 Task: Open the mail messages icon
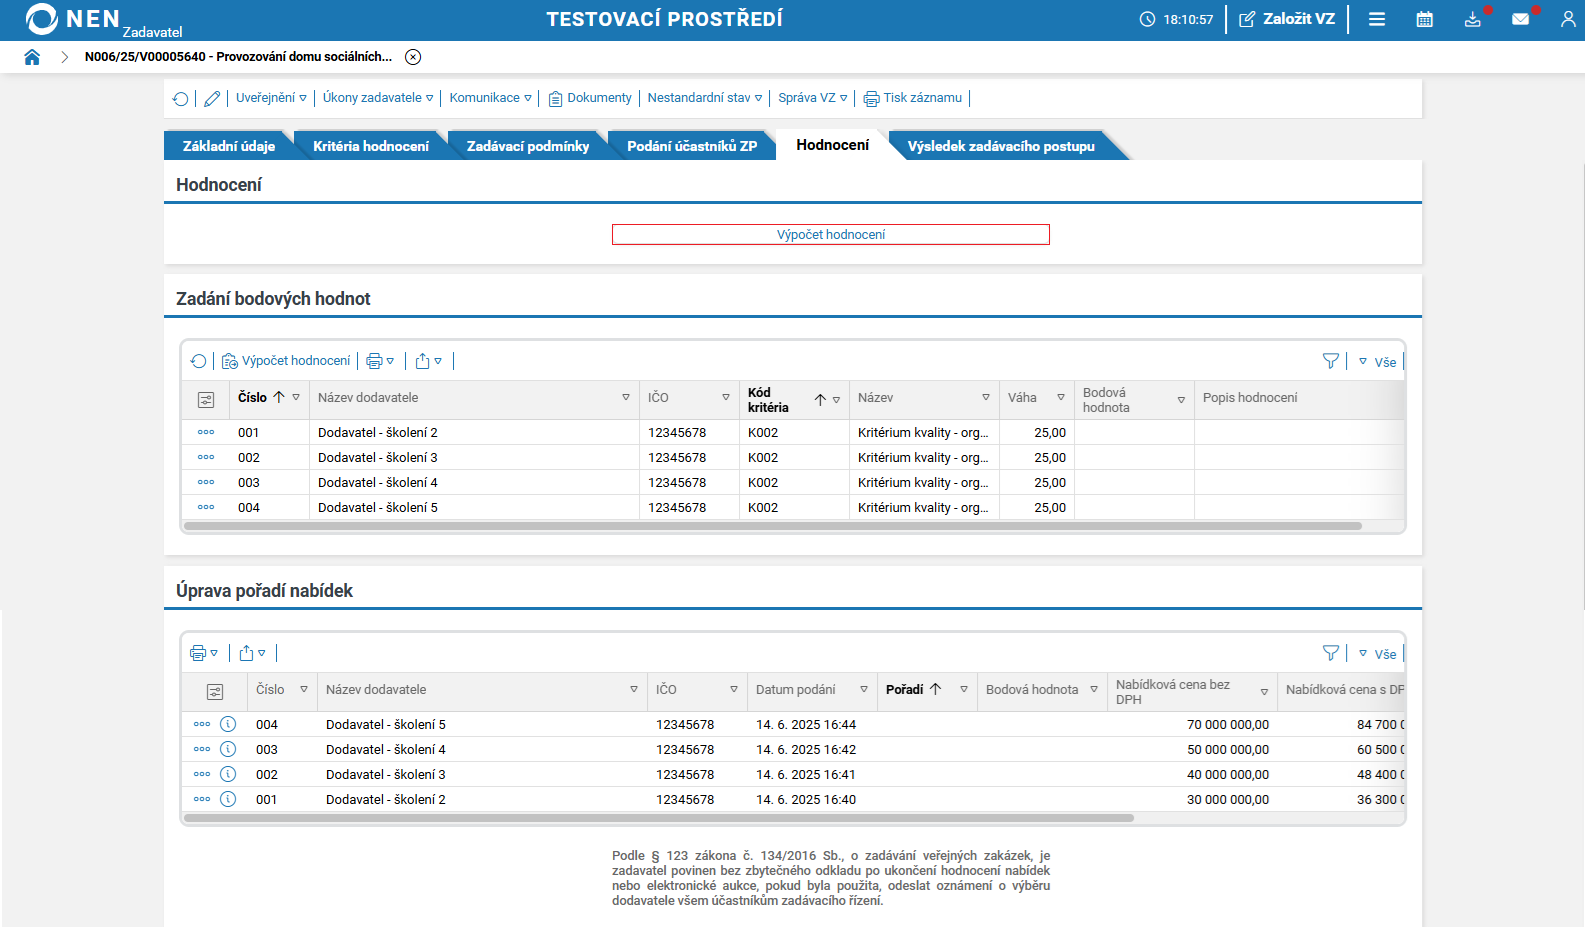1520,19
